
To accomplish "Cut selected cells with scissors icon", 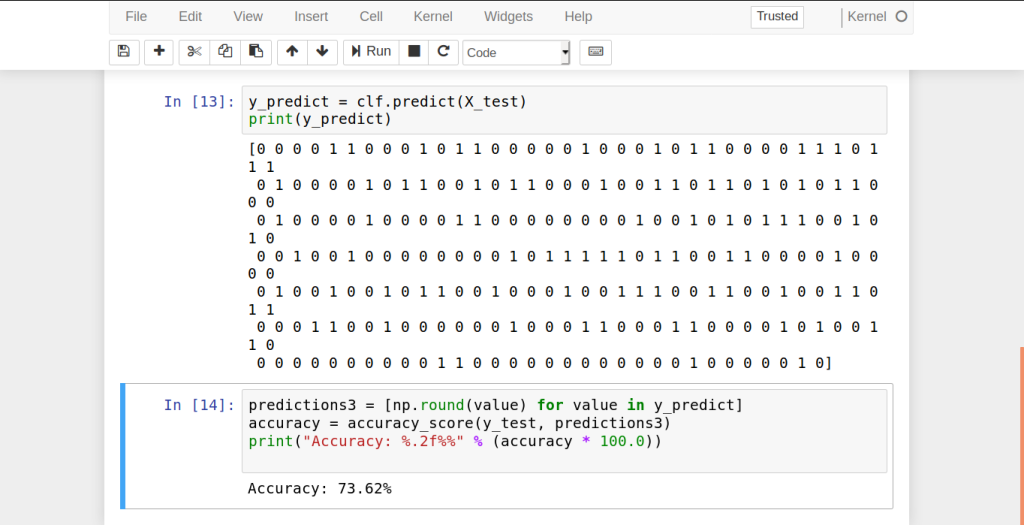I will click(194, 52).
